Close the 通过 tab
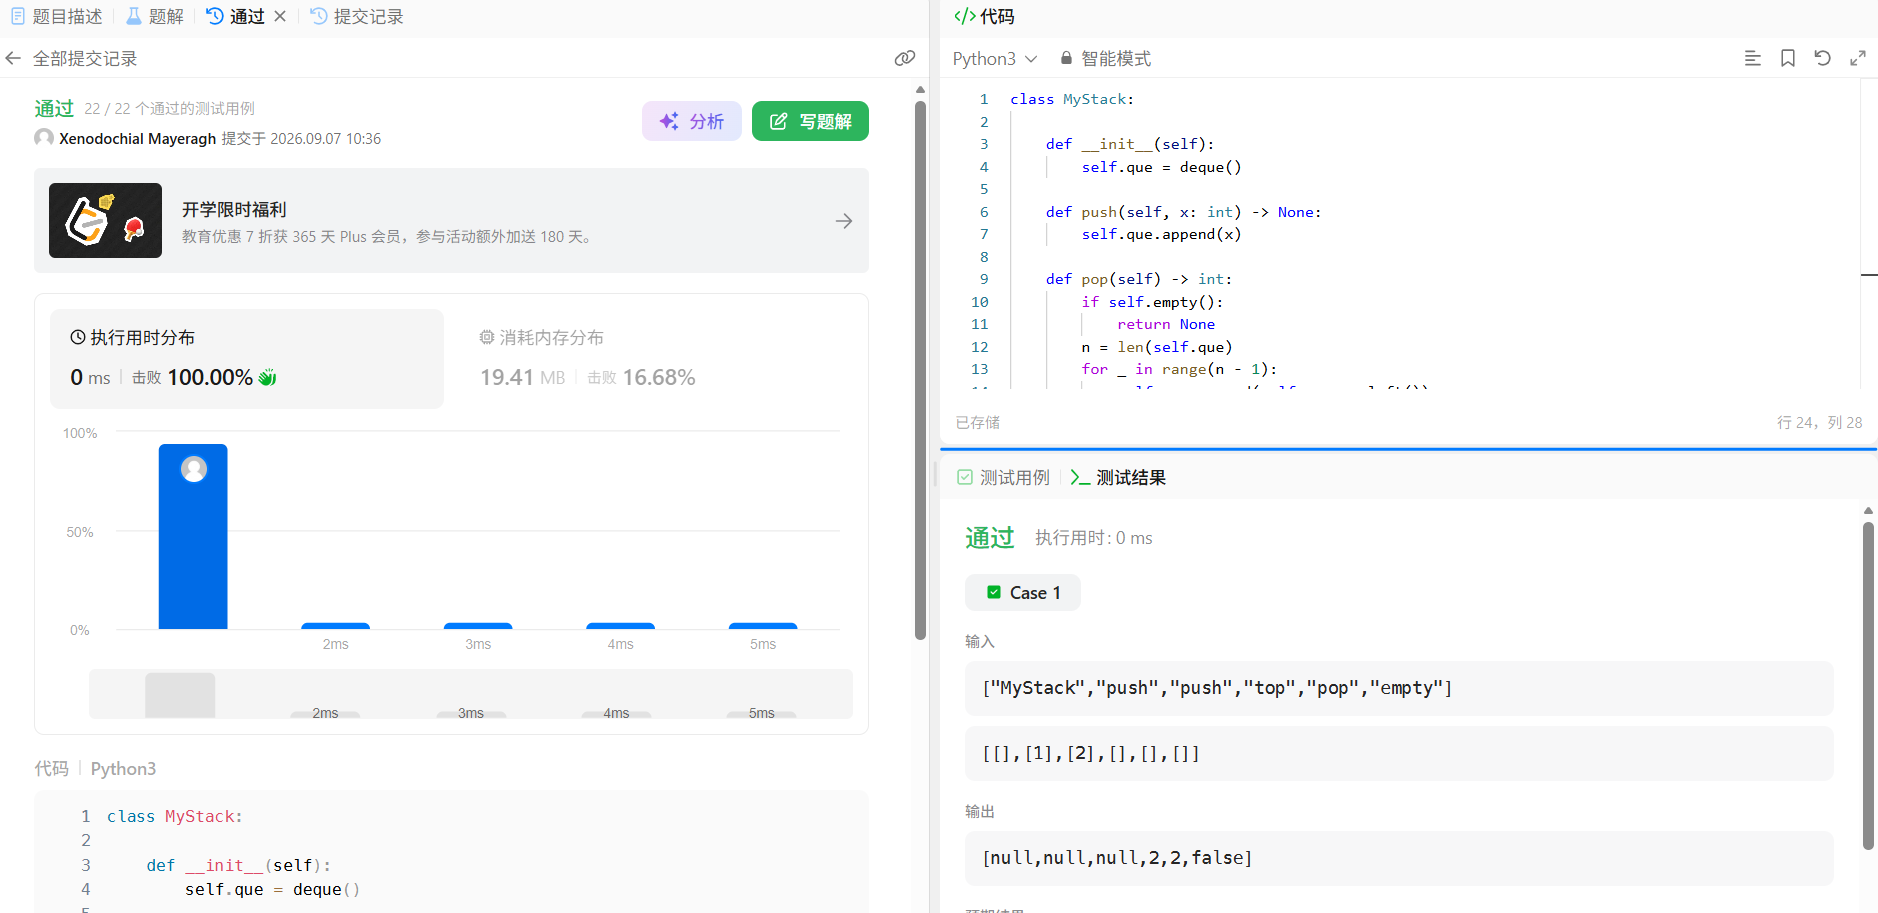The height and width of the screenshot is (913, 1878). click(280, 16)
